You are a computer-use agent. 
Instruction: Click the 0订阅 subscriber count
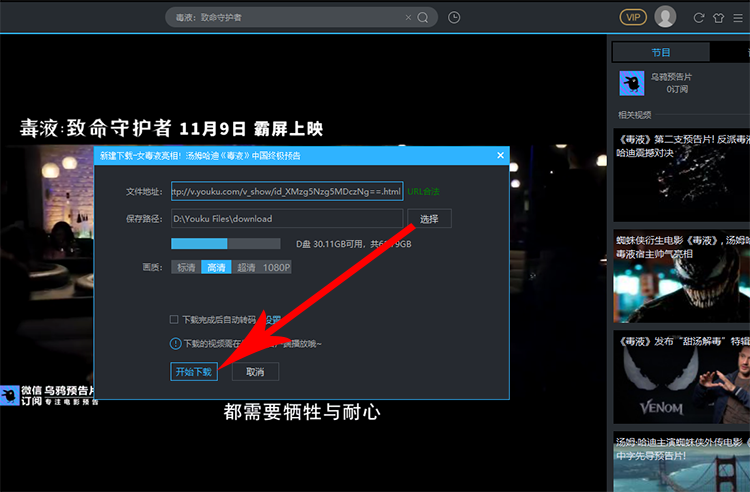pyautogui.click(x=677, y=89)
